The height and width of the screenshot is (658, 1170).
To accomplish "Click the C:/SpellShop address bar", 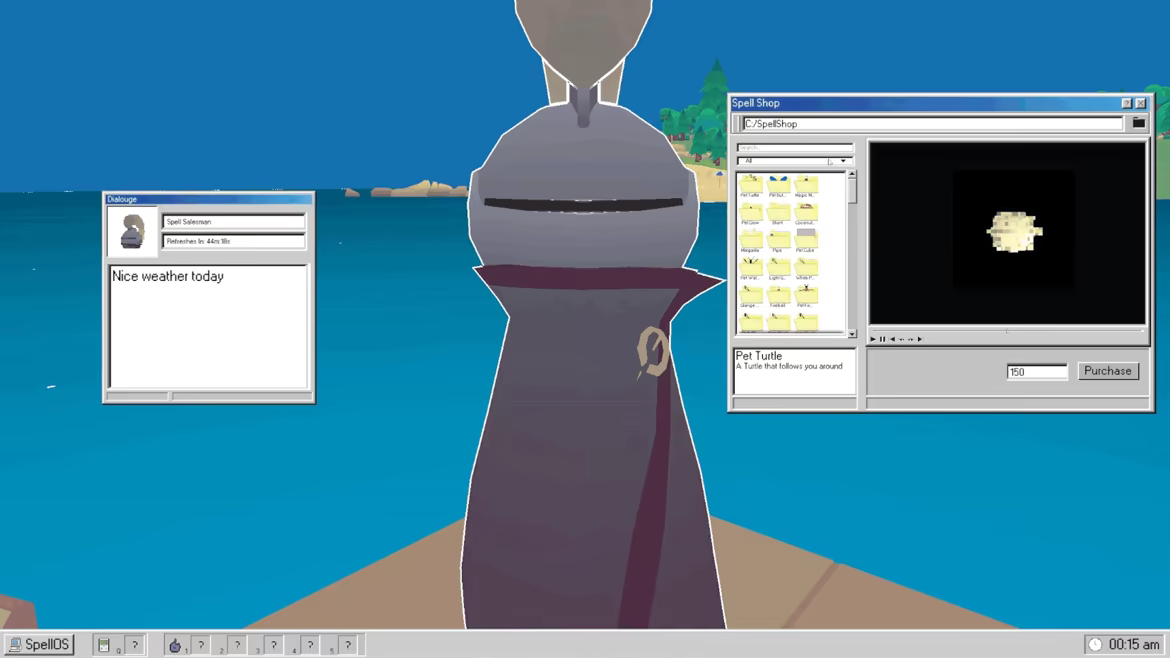I will [x=933, y=124].
